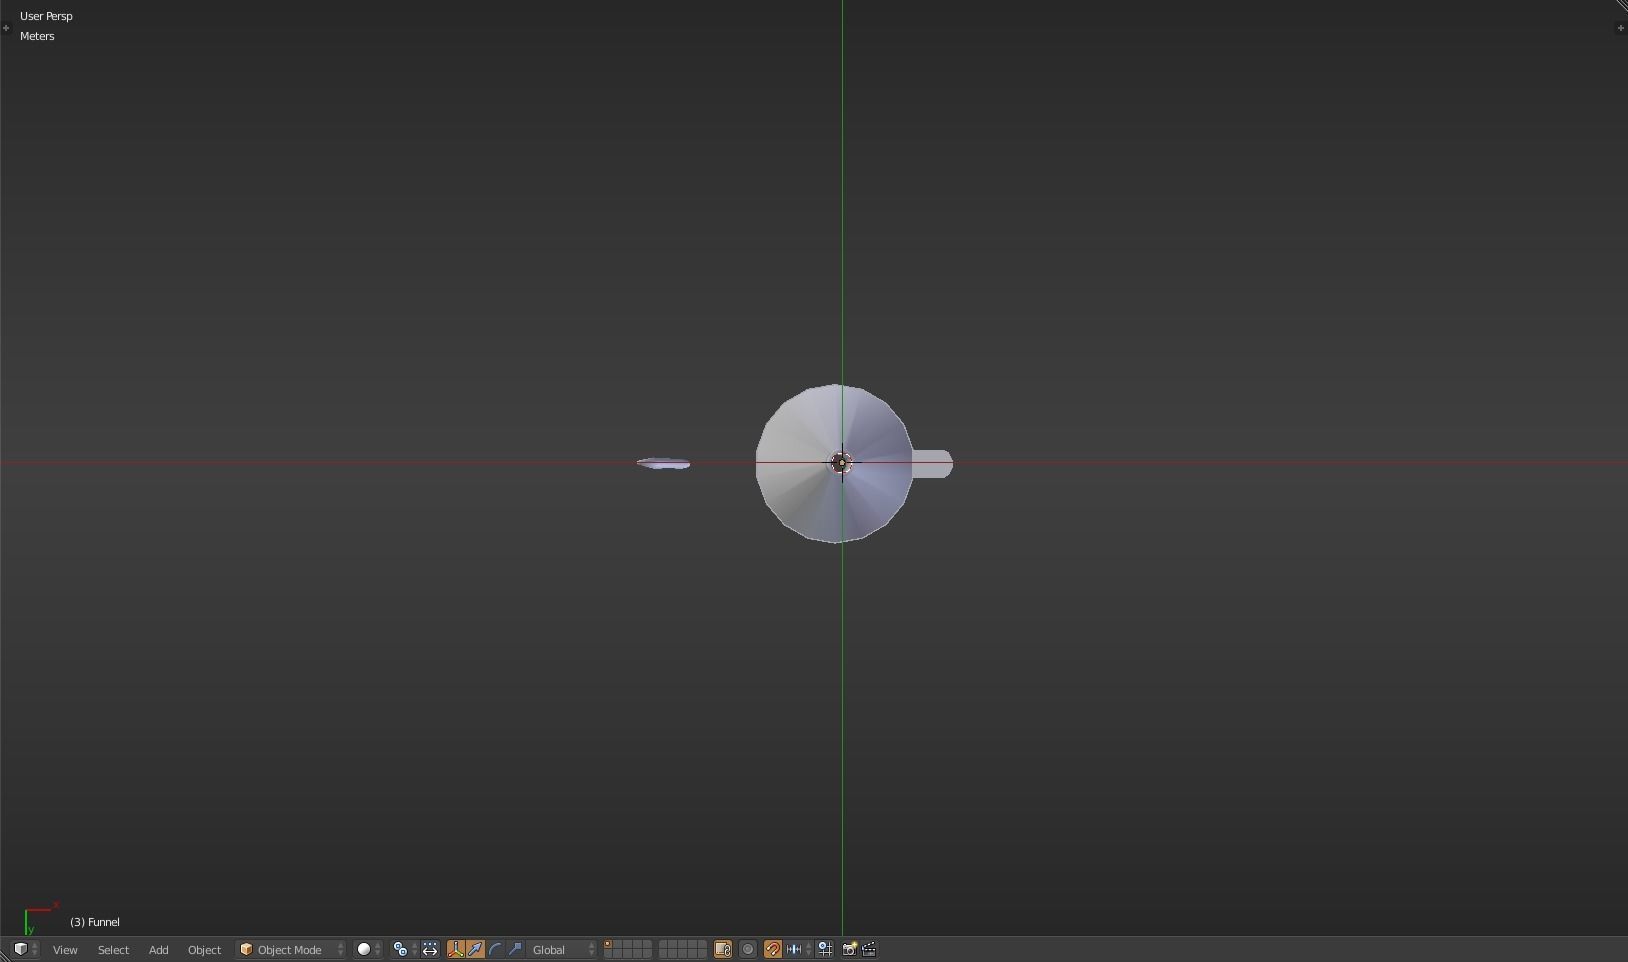Viewport: 1628px width, 962px height.
Task: Toggle lock camera and layers to scene
Action: [723, 949]
